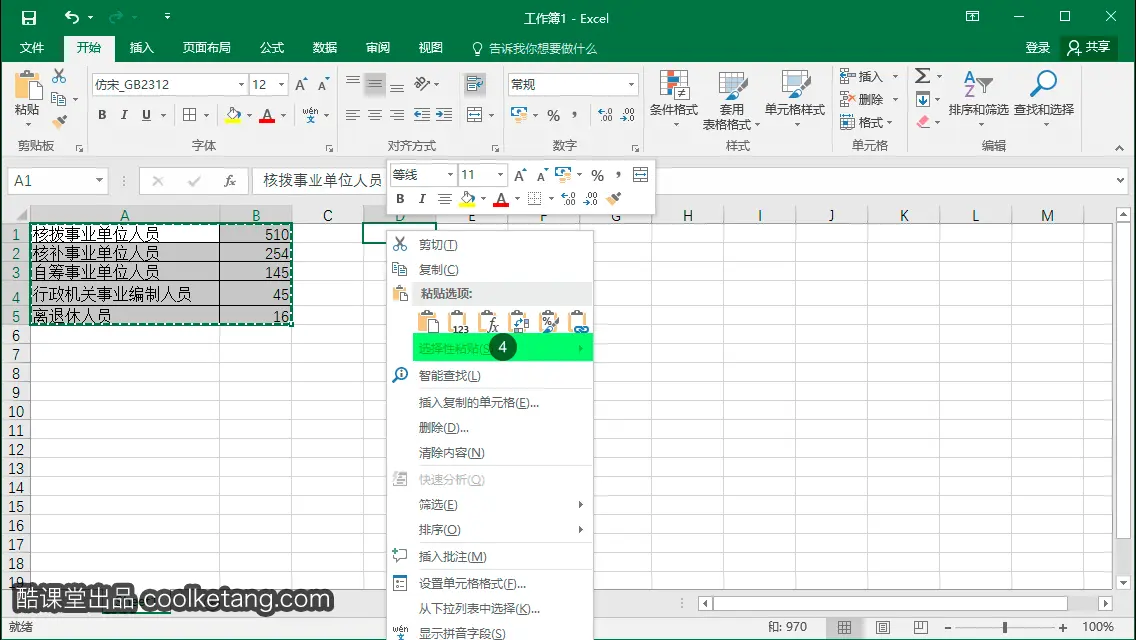Click the 登录 sign-in link
Image resolution: width=1136 pixels, height=640 pixels.
1037,48
